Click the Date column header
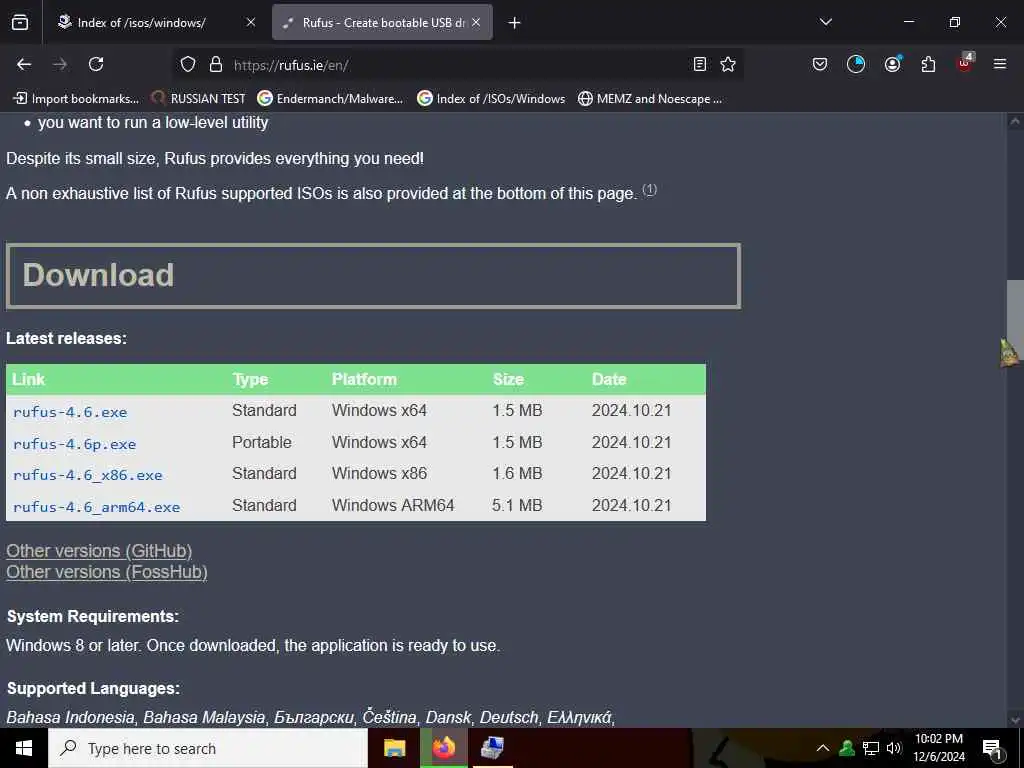 (x=609, y=379)
